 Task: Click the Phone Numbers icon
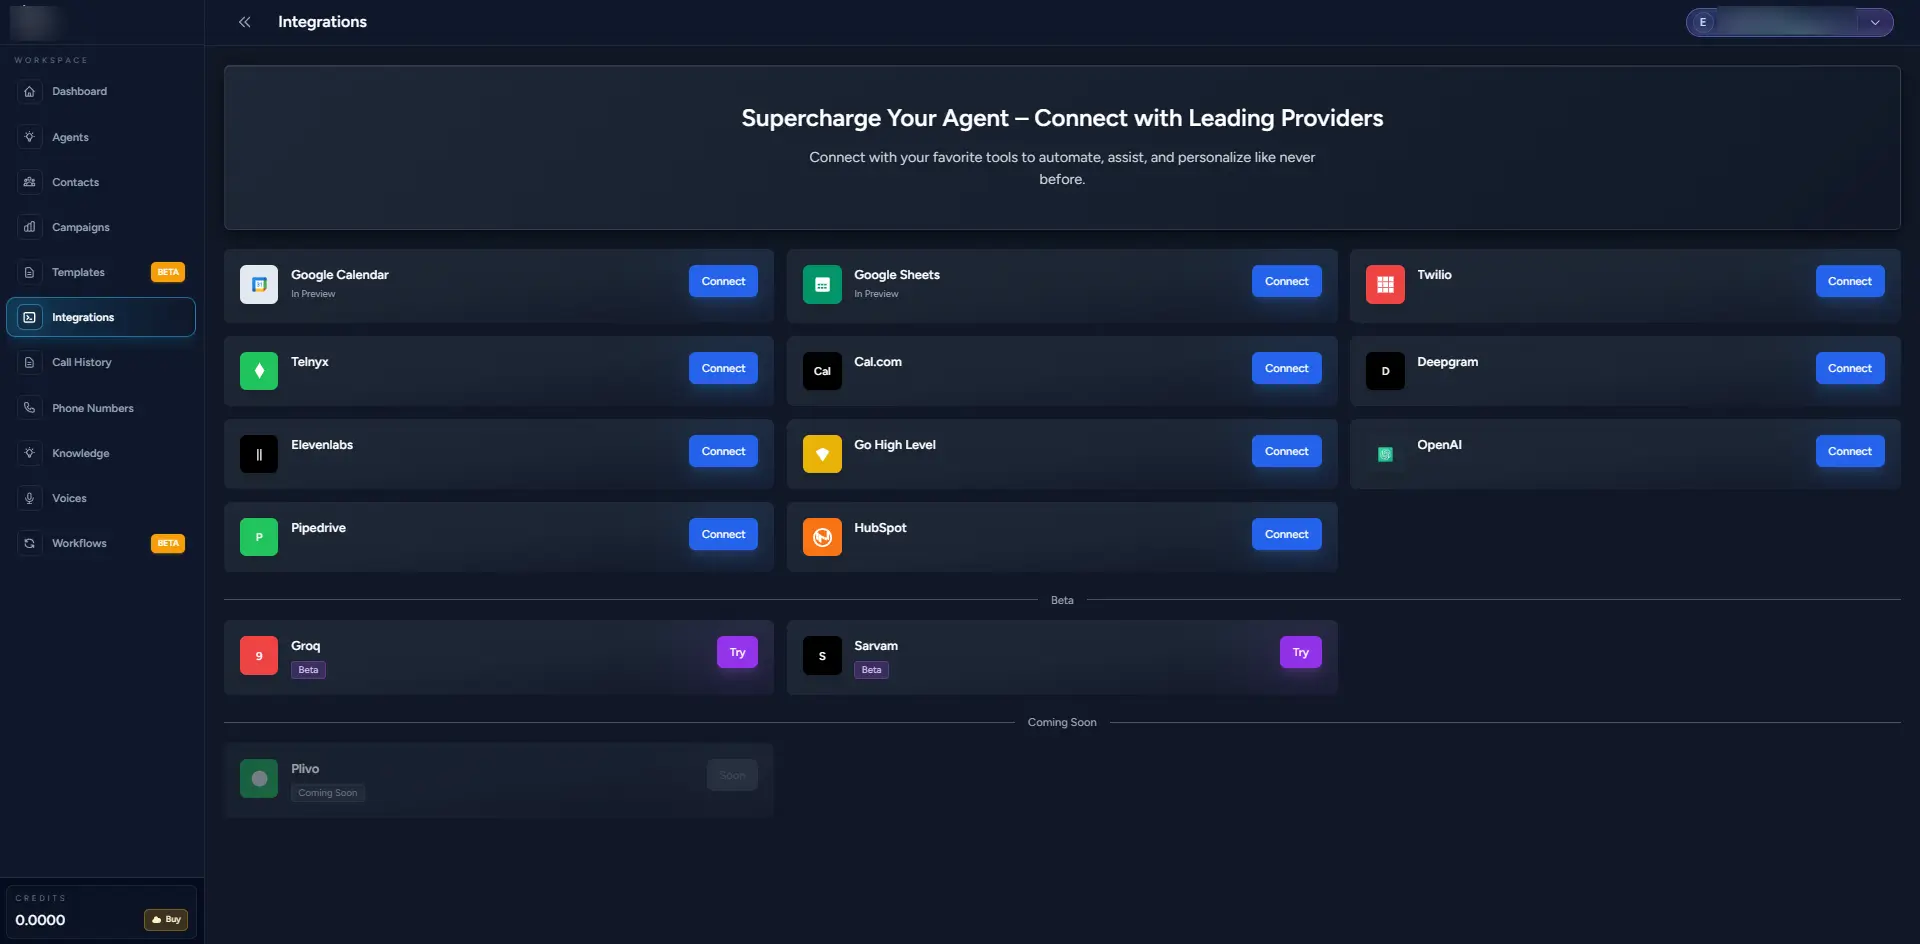click(30, 408)
